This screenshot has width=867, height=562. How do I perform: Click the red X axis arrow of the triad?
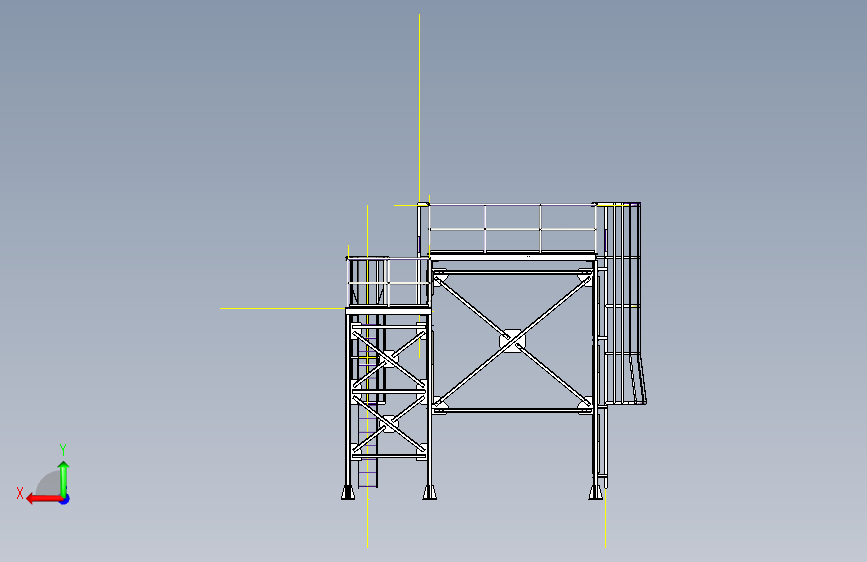[44, 499]
